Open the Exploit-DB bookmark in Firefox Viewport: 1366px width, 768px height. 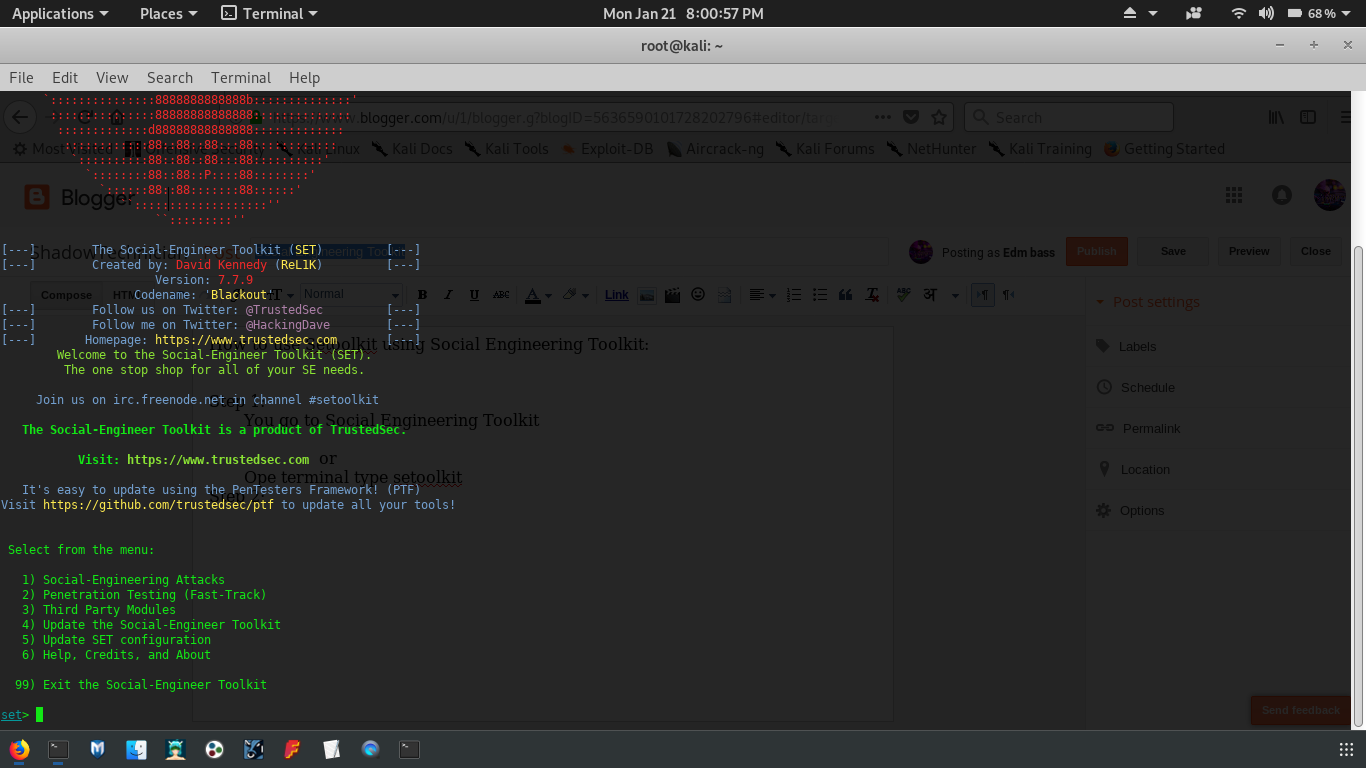[606, 149]
